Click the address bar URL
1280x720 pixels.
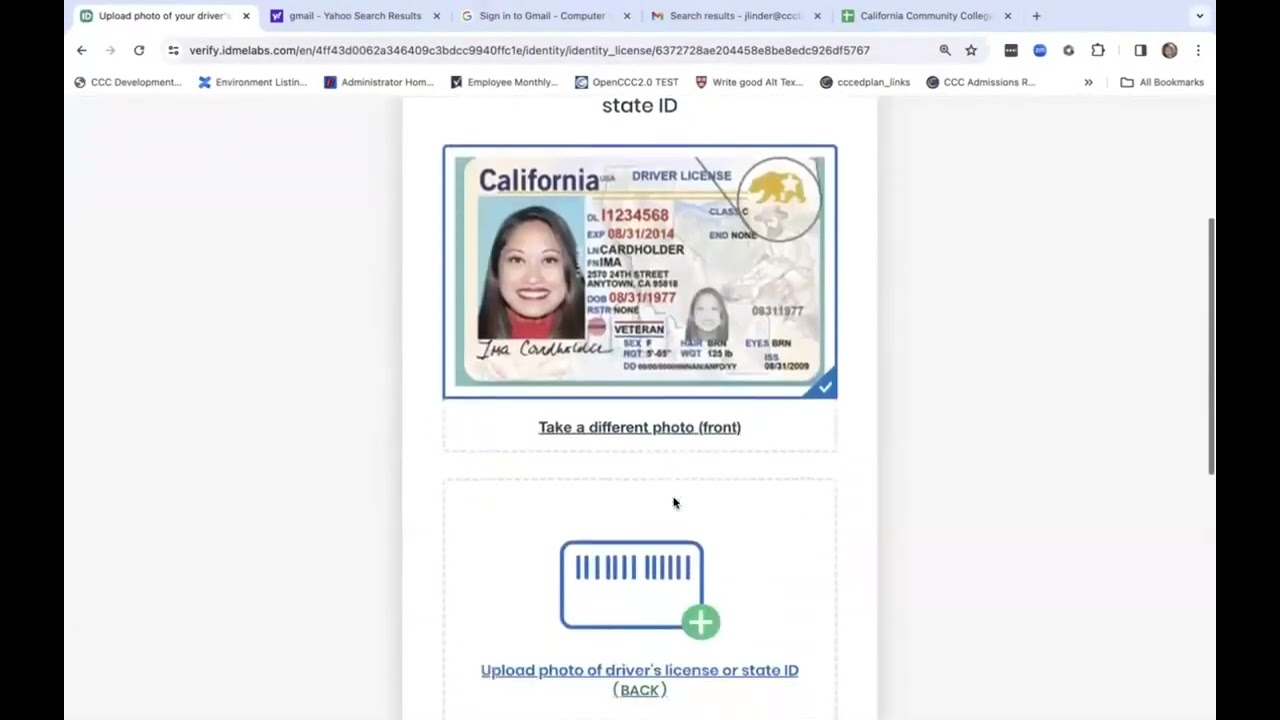point(529,50)
